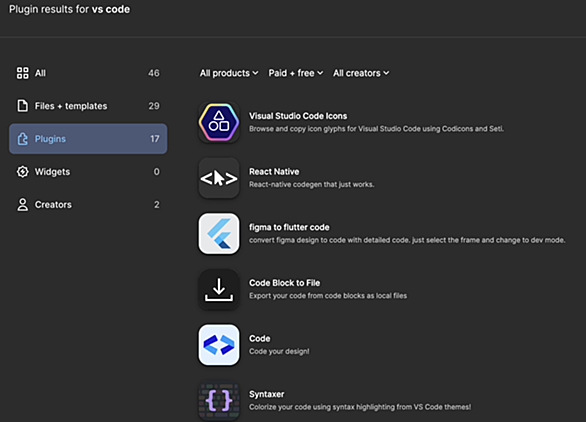
Task: Open the Syntaxer title link
Action: 266,394
